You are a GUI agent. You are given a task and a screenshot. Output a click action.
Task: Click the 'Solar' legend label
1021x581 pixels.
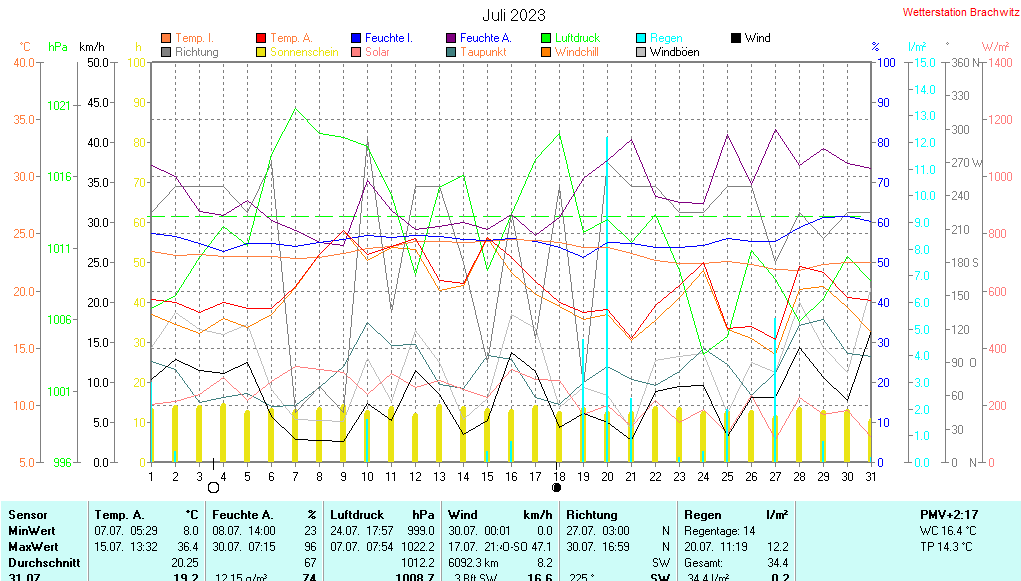(x=377, y=52)
